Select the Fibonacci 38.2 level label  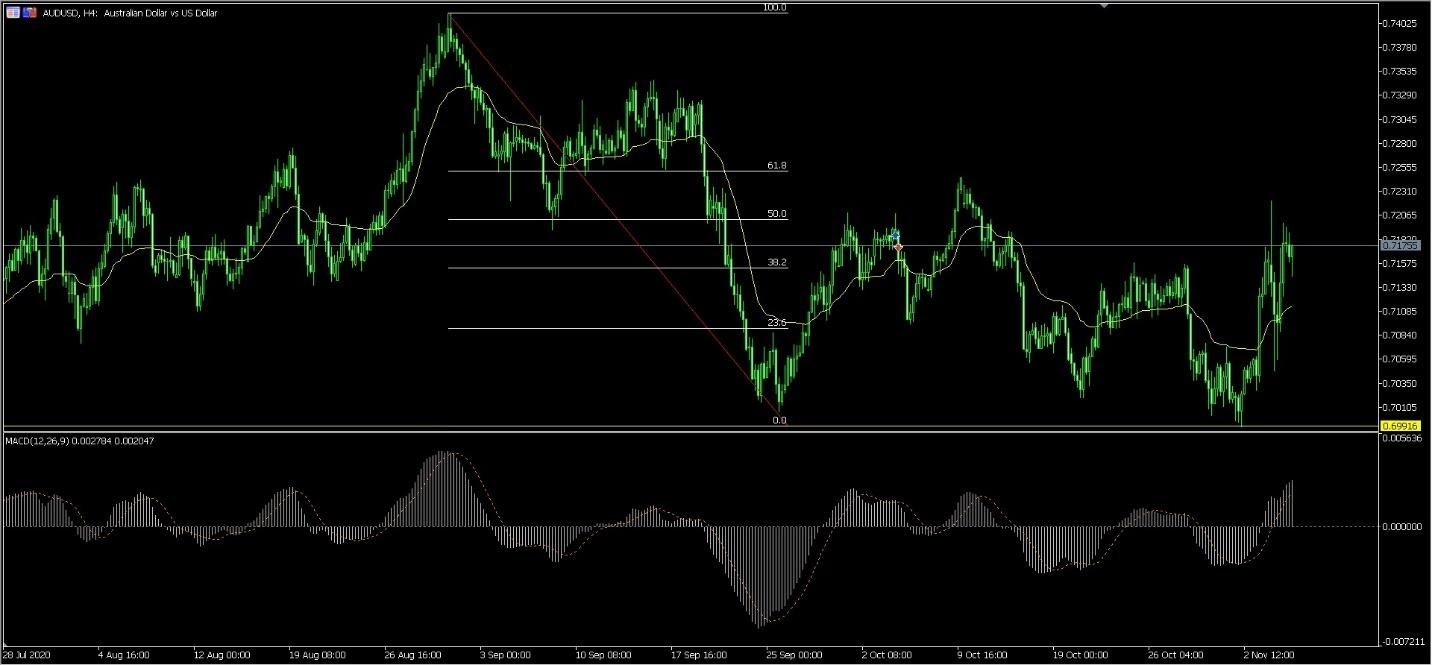tap(777, 262)
